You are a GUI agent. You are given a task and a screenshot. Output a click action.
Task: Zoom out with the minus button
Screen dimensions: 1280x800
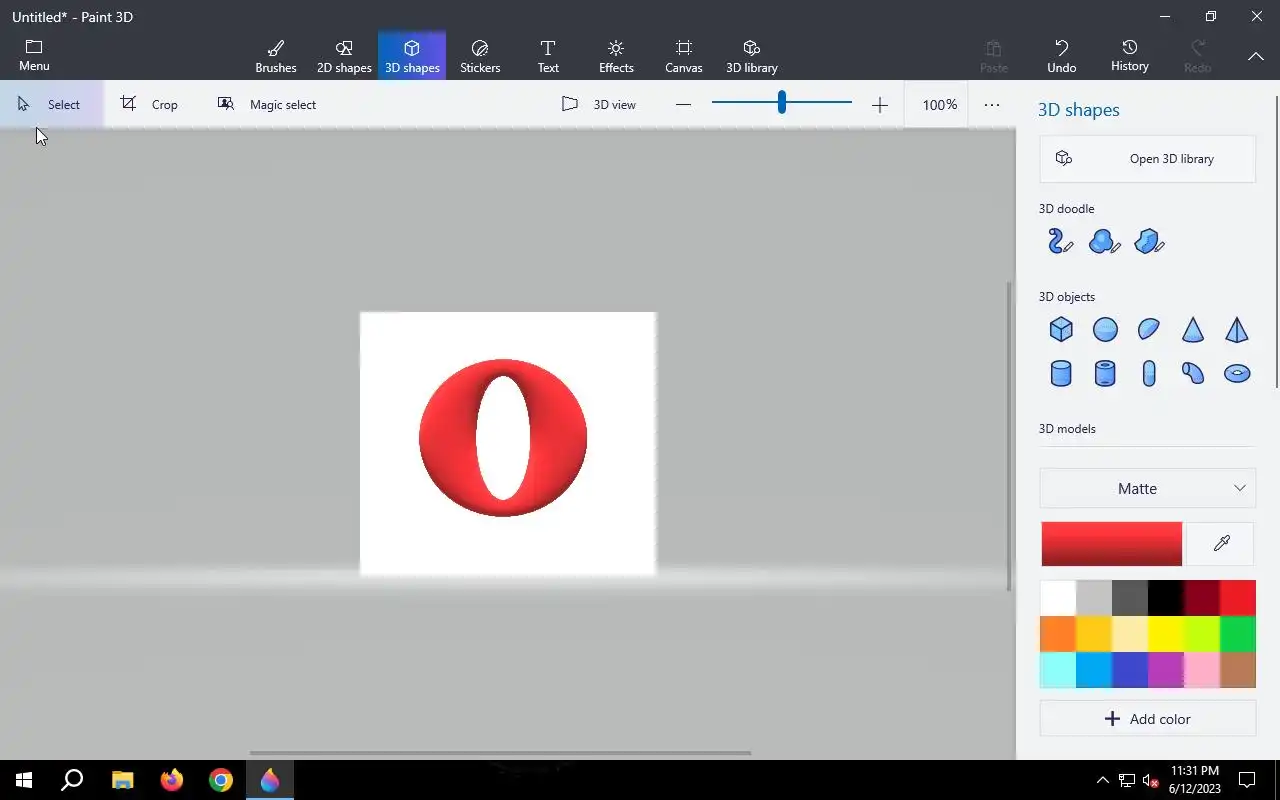coord(683,105)
